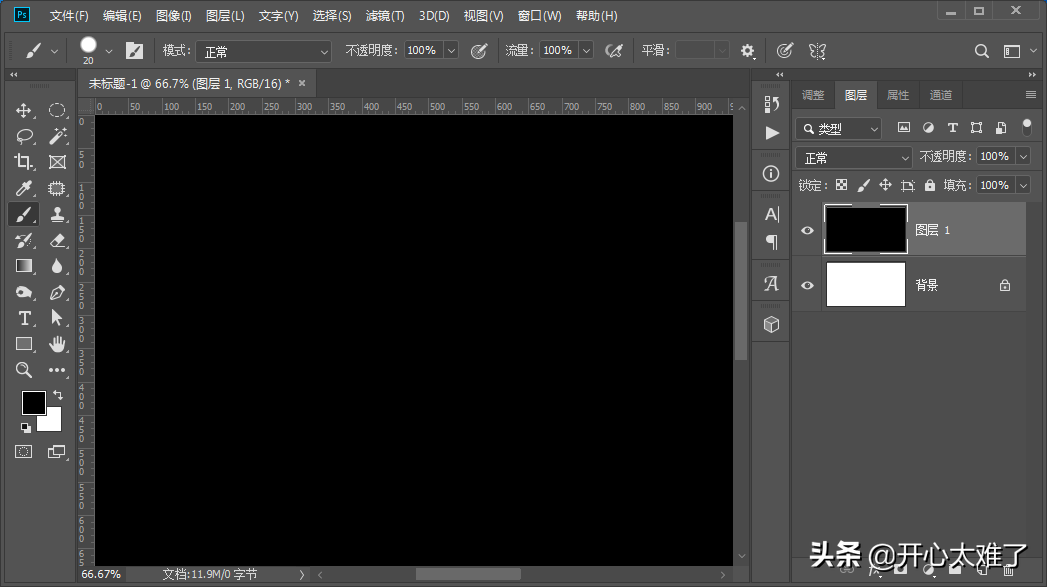
Task: Hide 图层 1 layer visibility
Action: pos(807,230)
